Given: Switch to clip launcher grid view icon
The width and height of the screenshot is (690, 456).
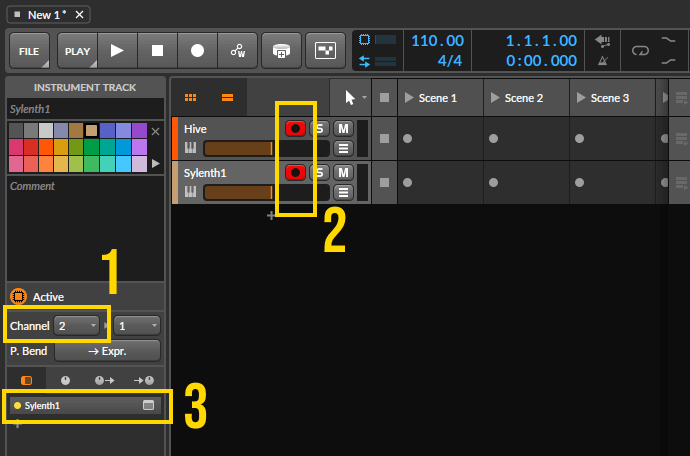Looking at the screenshot, I should [x=191, y=98].
